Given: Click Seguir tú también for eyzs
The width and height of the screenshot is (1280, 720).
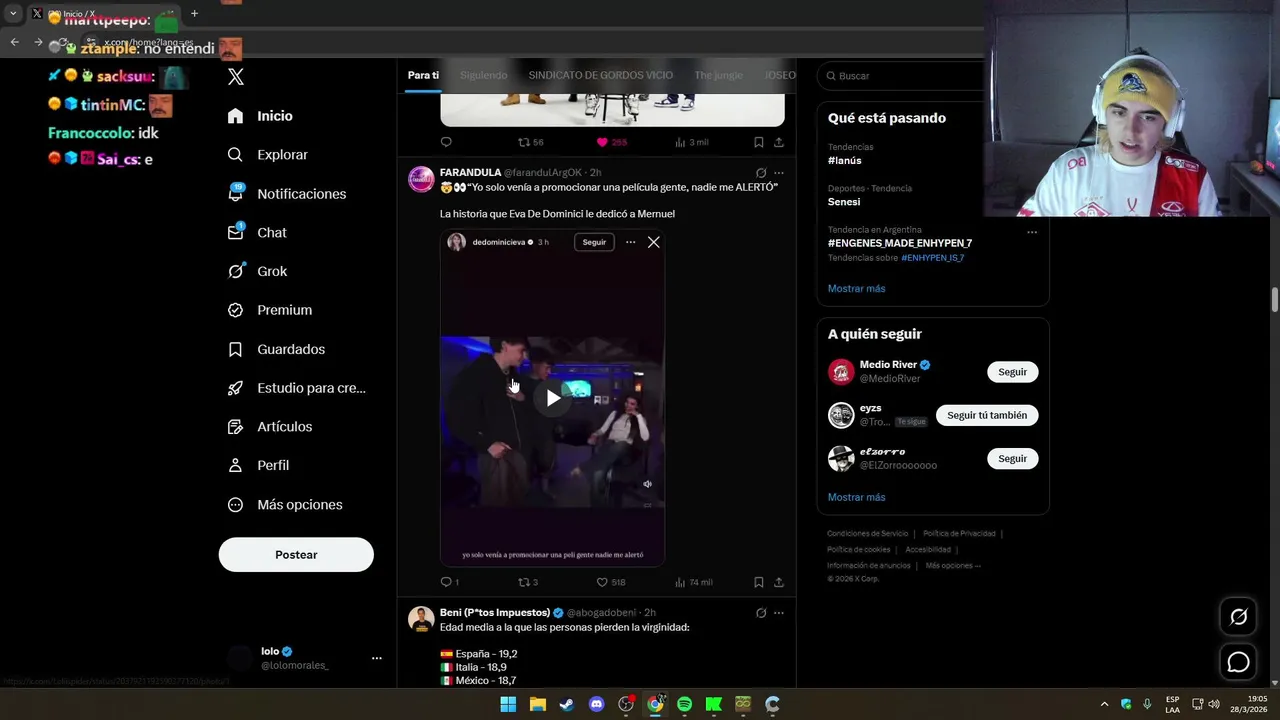Looking at the screenshot, I should (x=987, y=415).
